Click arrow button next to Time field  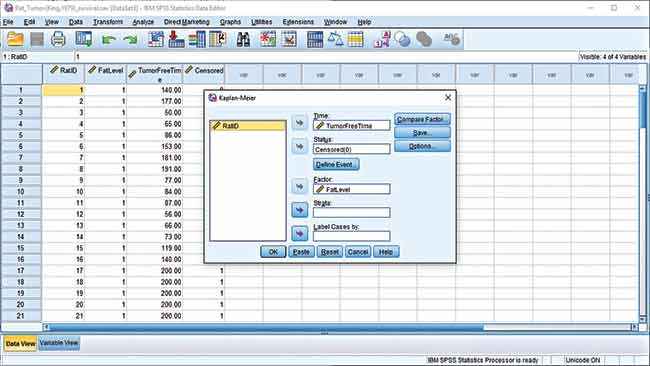(x=300, y=123)
